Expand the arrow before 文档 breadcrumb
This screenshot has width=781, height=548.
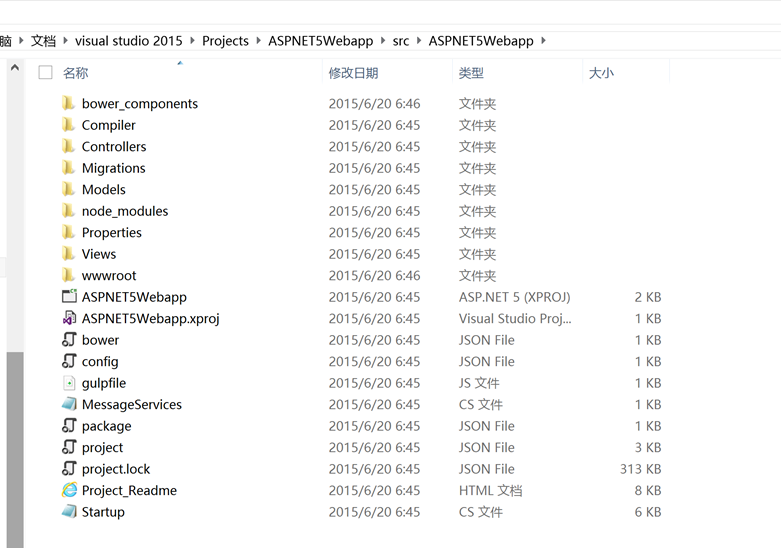pos(21,40)
